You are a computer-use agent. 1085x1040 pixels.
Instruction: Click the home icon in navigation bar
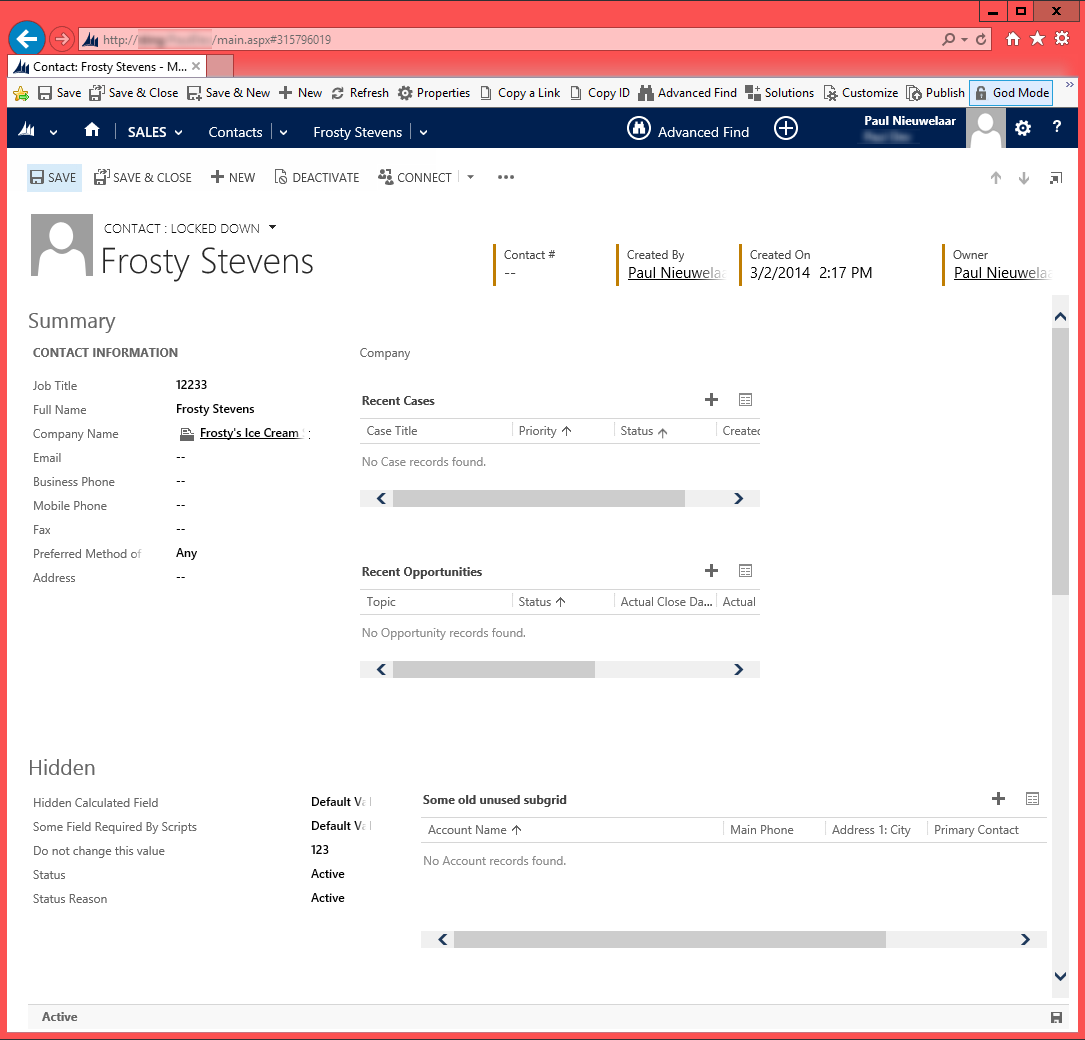click(x=92, y=130)
